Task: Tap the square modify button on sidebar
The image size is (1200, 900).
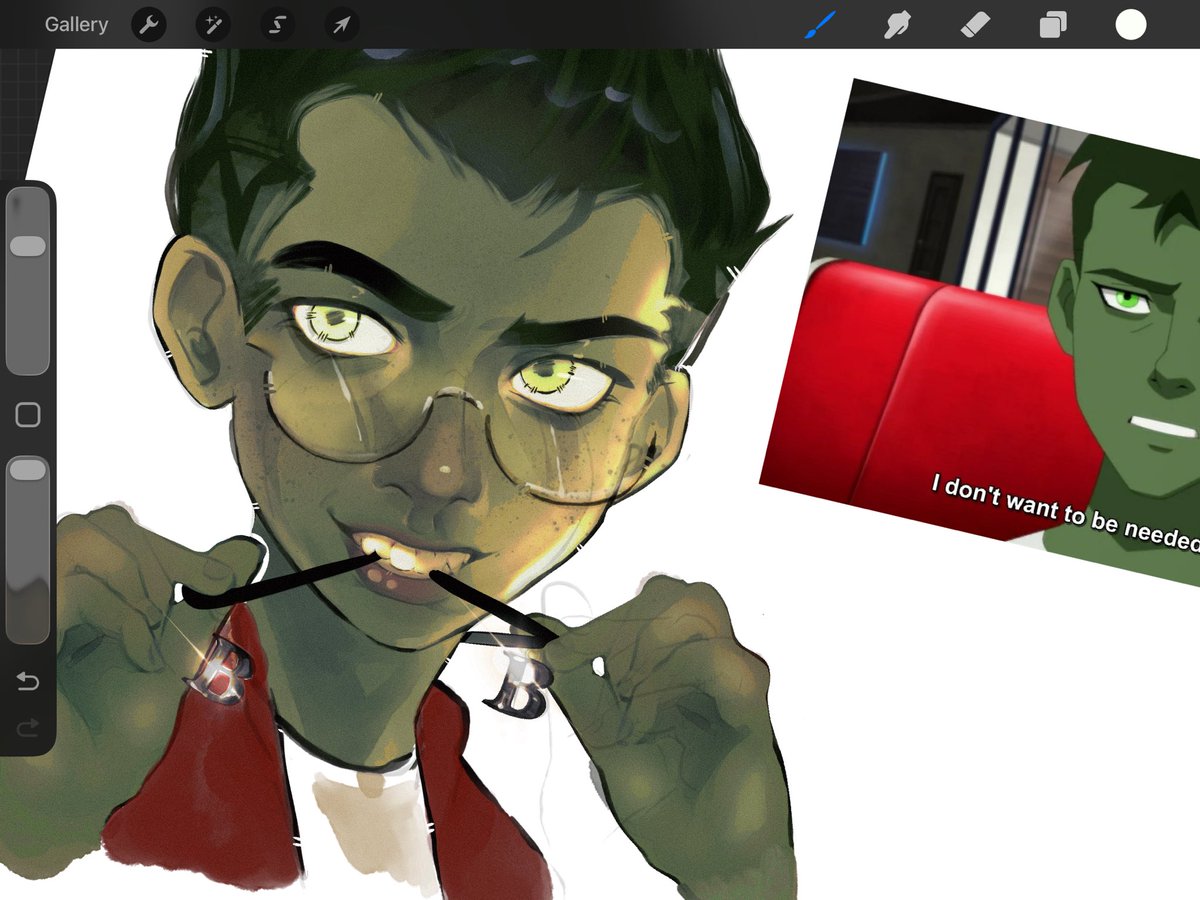Action: click(x=28, y=415)
